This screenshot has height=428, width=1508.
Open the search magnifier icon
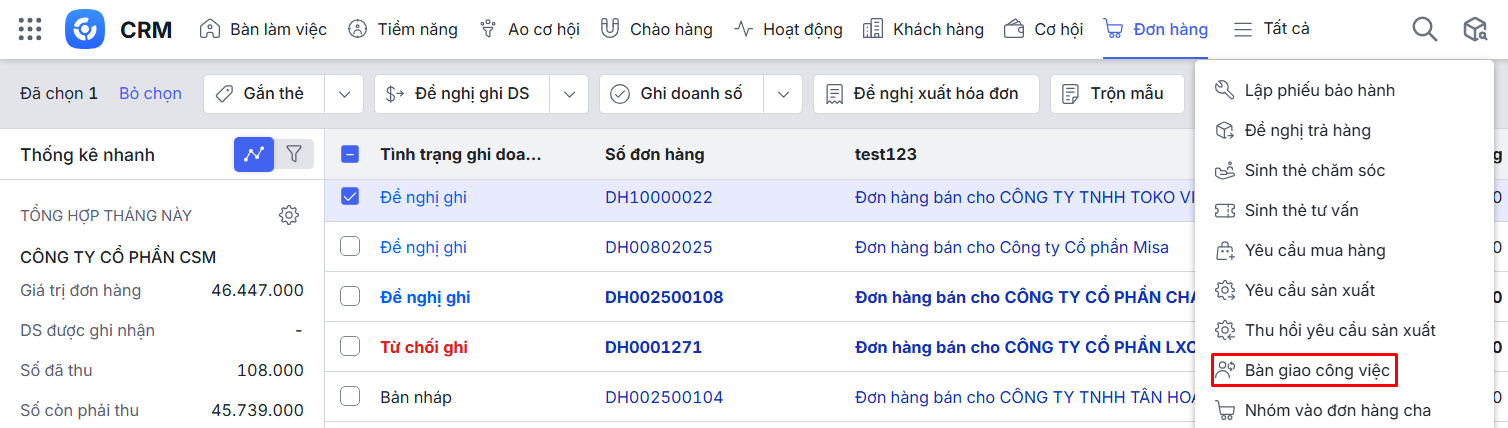coord(1424,29)
